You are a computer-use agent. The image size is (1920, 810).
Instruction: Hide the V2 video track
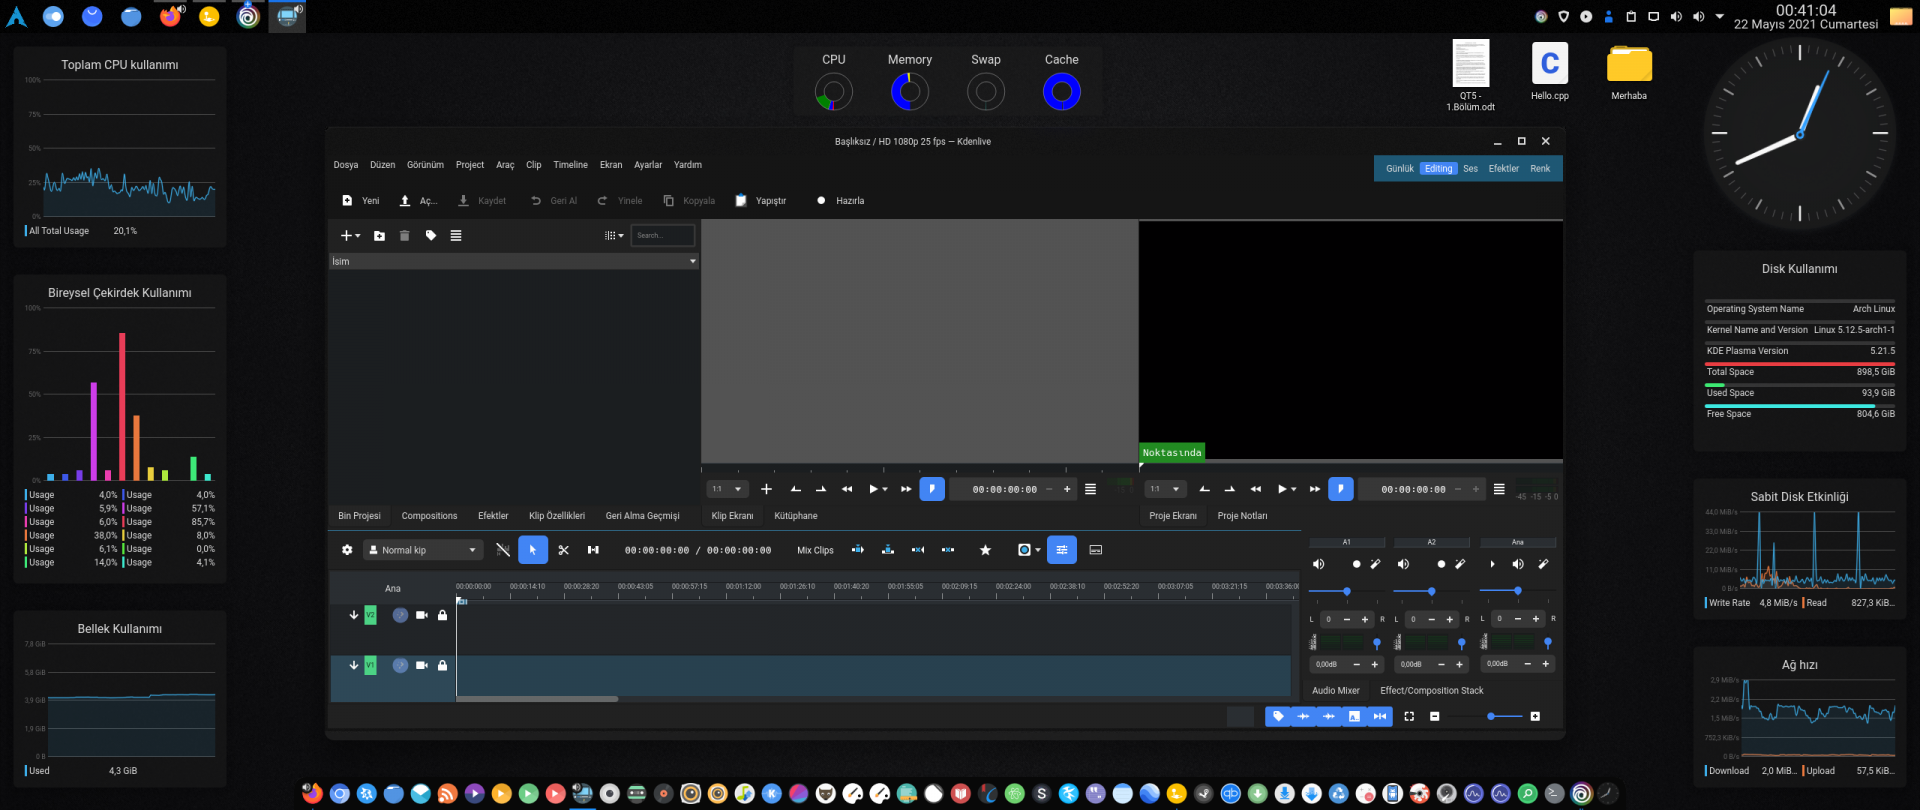point(422,615)
